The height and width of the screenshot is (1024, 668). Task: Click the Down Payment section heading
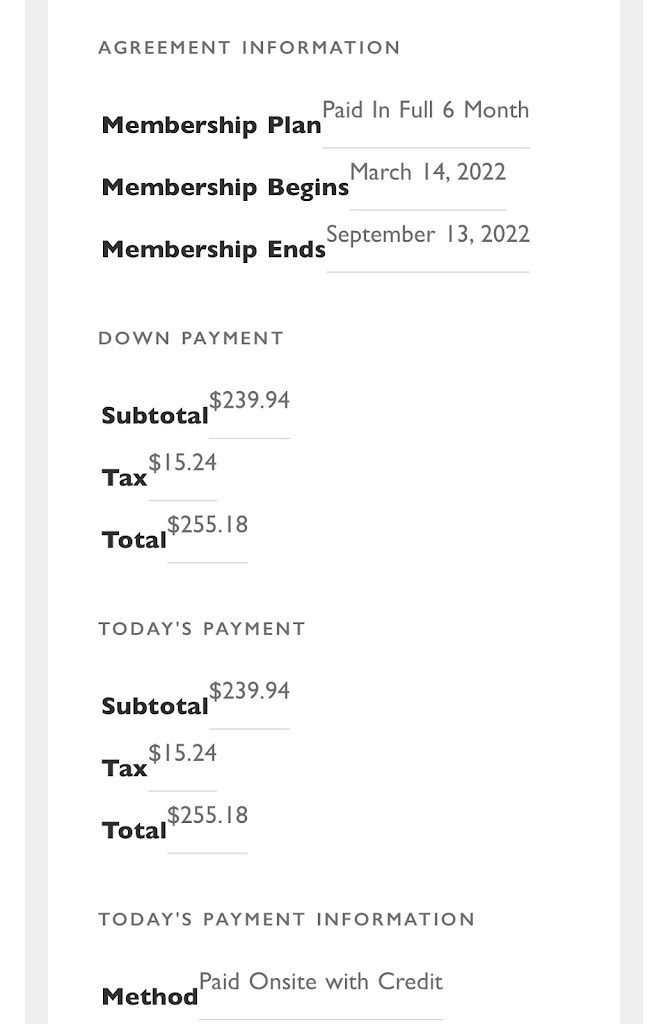191,339
